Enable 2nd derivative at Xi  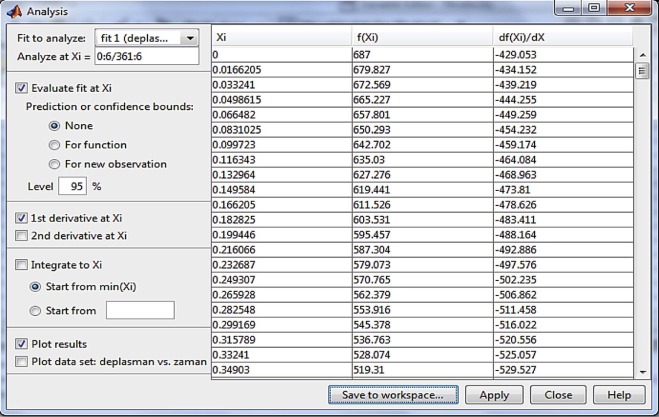coord(21,235)
